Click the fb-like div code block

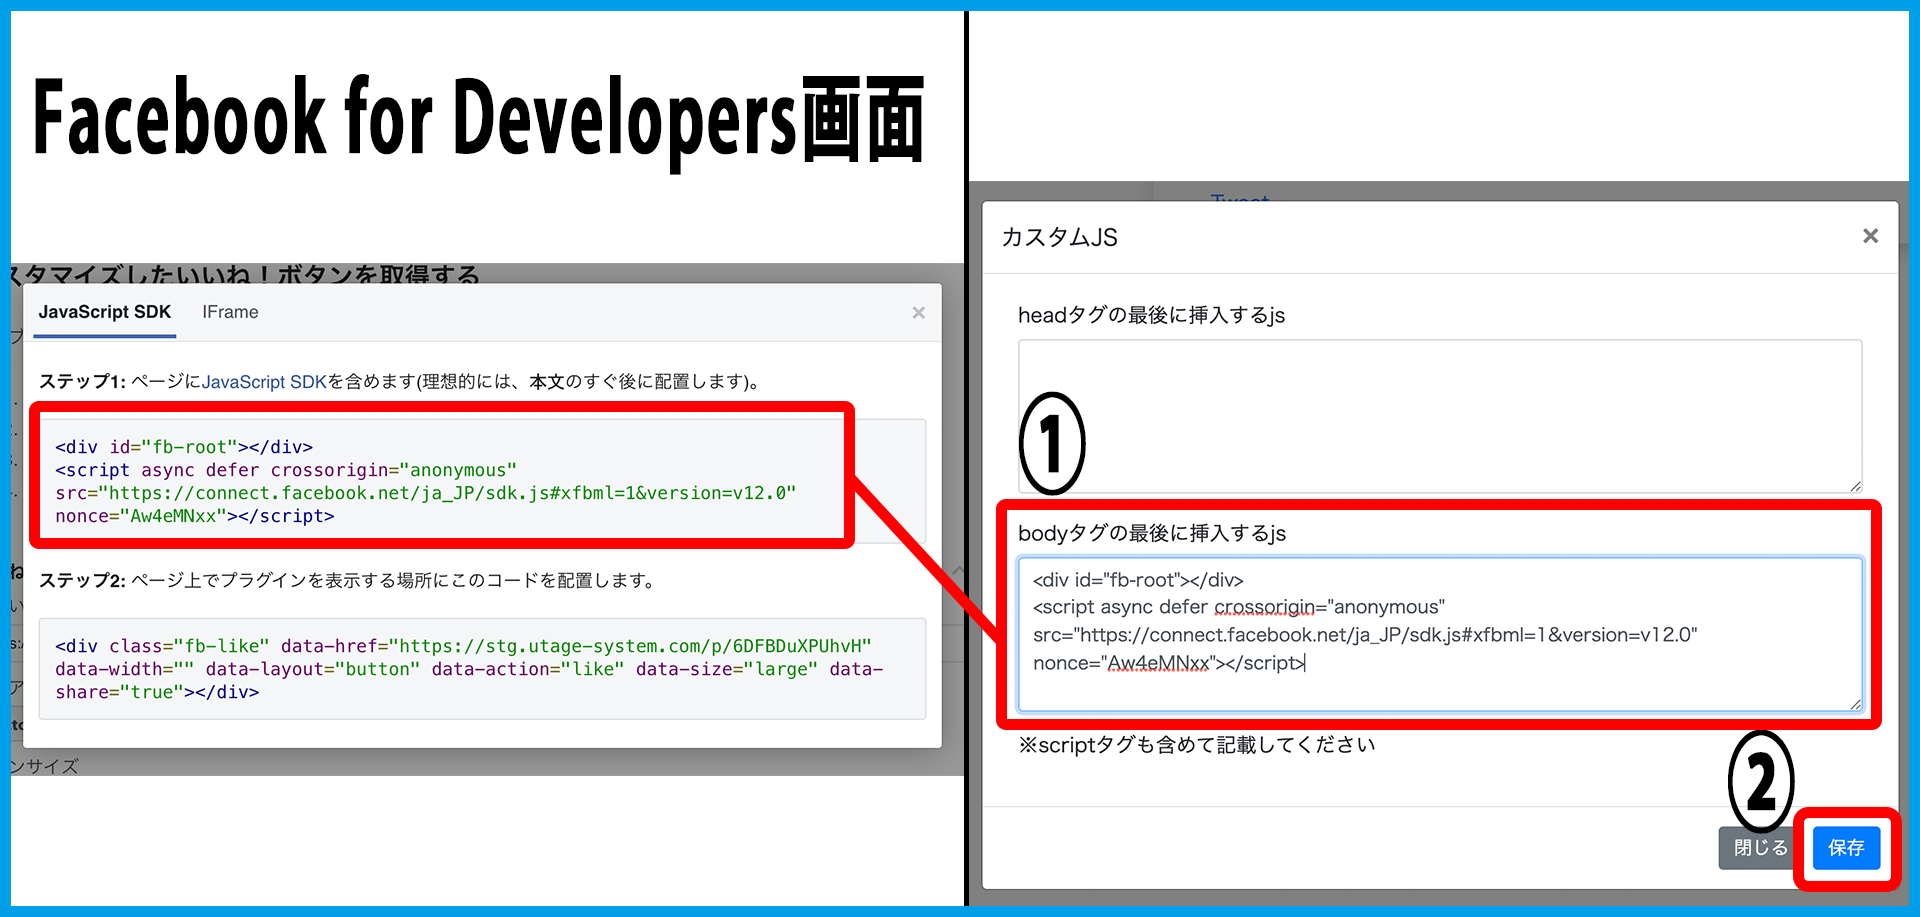tap(480, 669)
